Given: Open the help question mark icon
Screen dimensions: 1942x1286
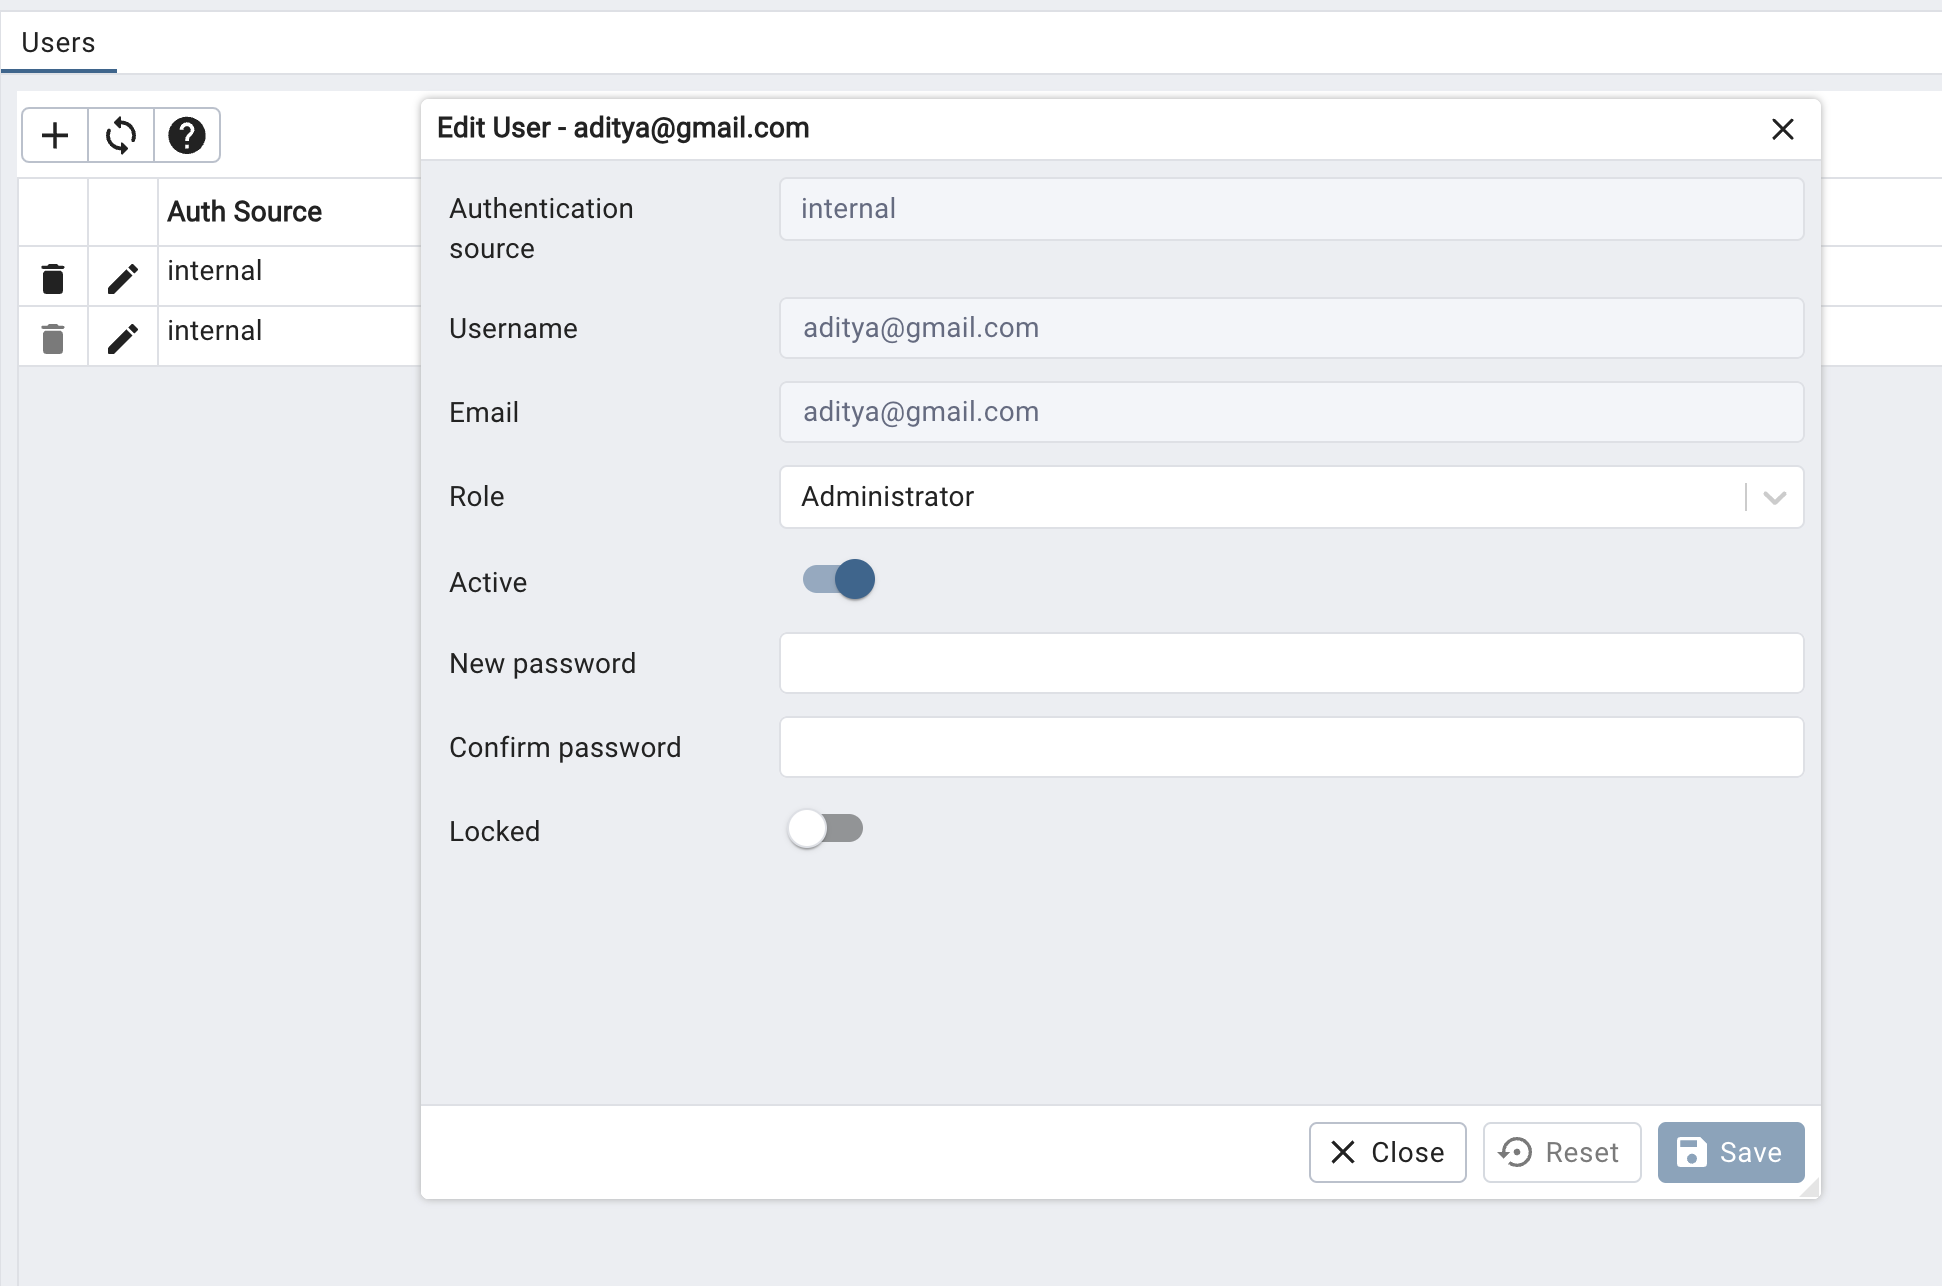Looking at the screenshot, I should tap(186, 135).
